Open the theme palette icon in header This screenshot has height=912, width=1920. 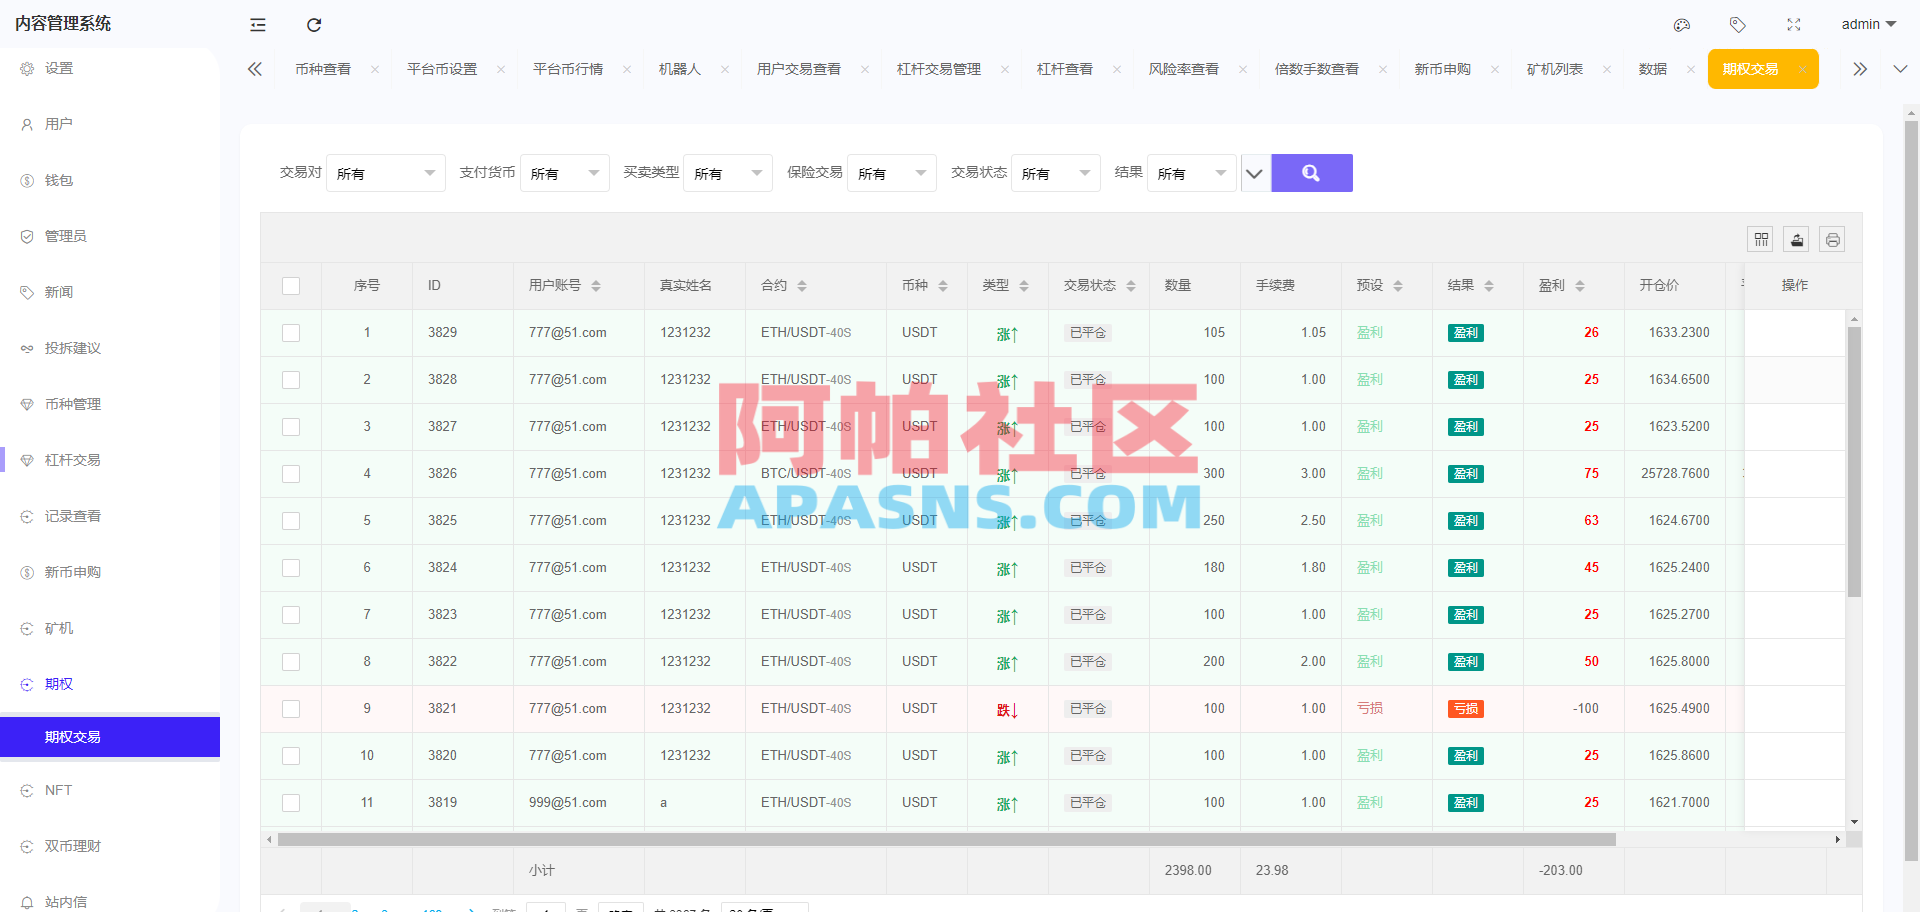coord(1681,24)
